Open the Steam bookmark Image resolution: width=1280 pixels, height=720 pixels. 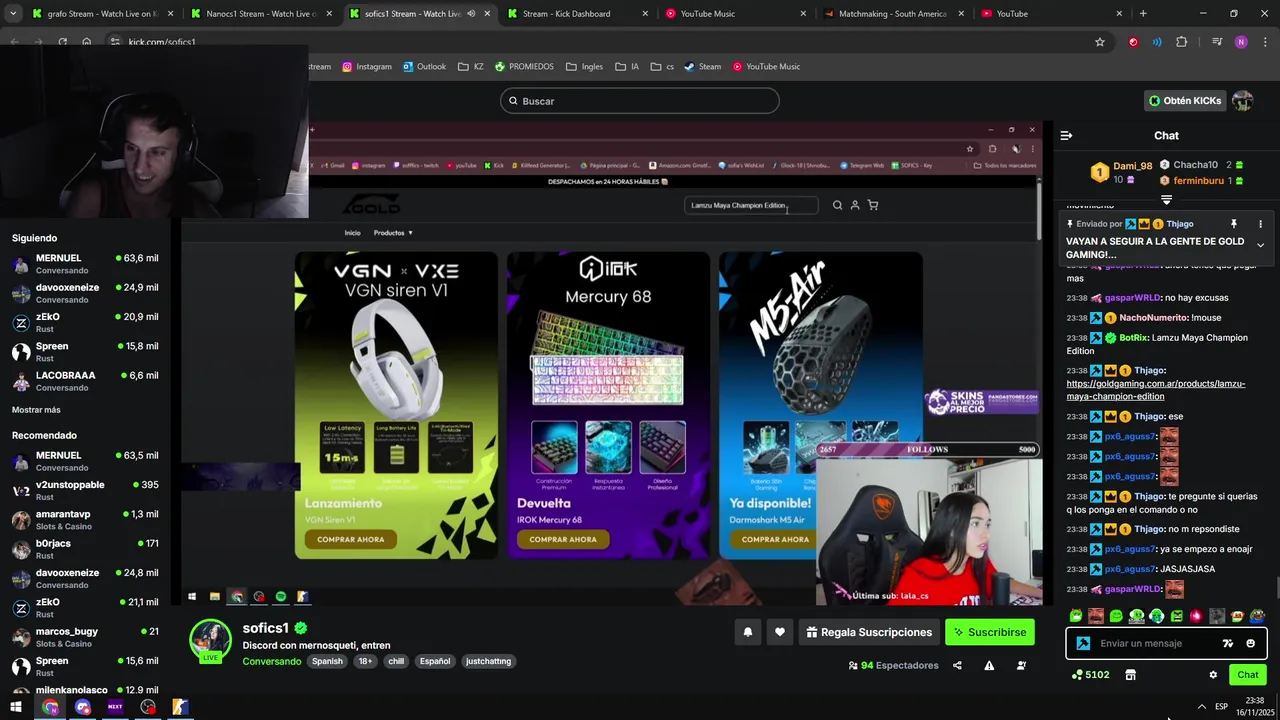point(703,67)
